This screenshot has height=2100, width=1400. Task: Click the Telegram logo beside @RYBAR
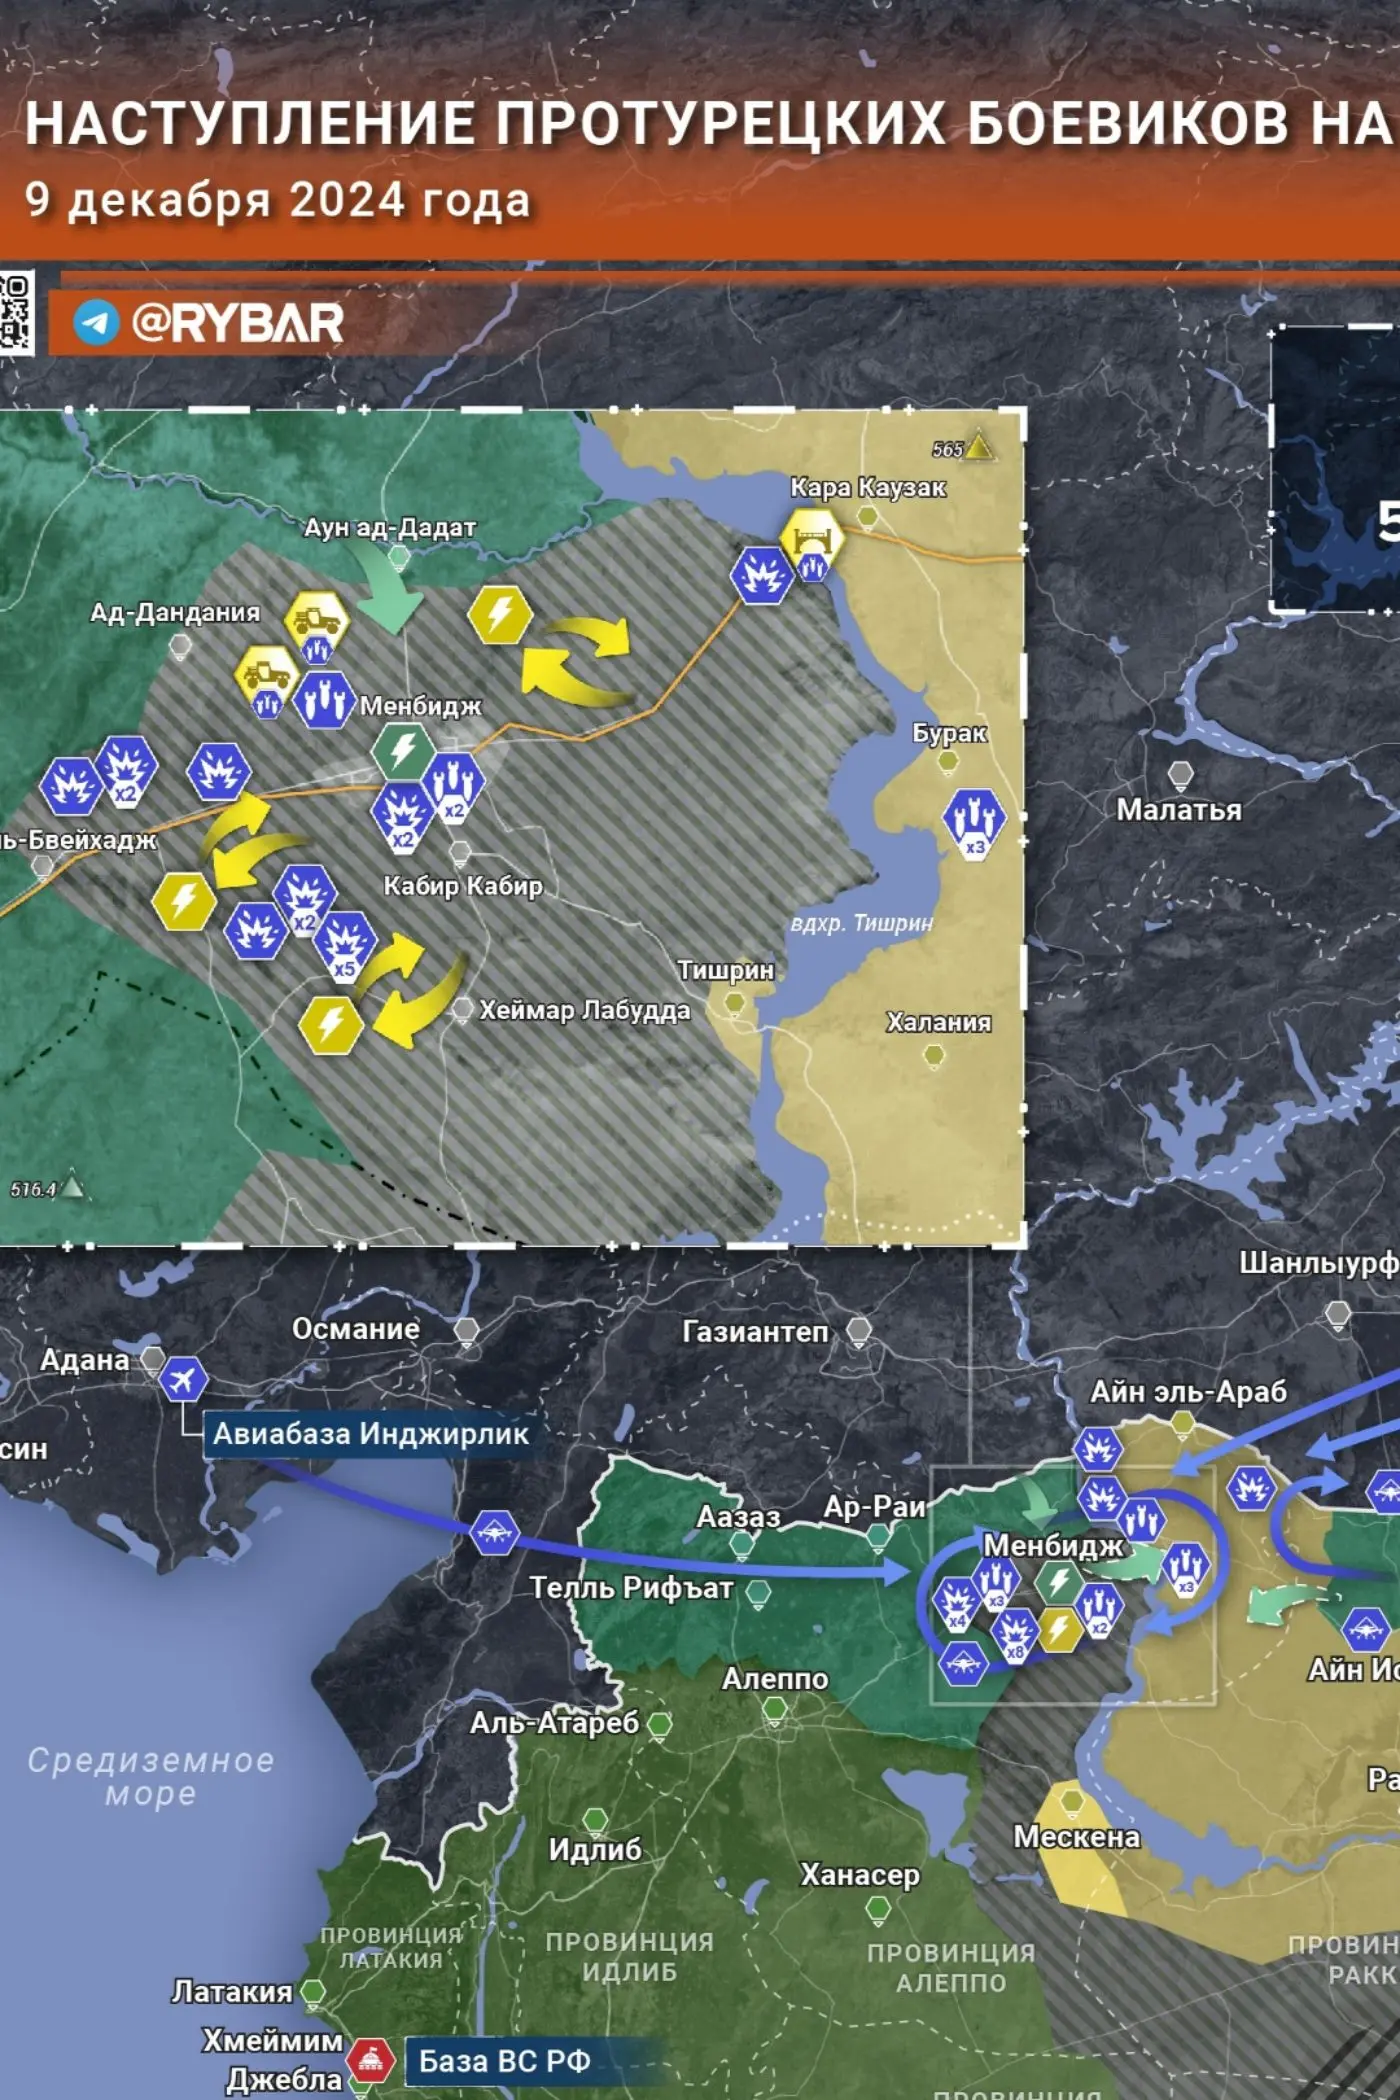coord(96,323)
